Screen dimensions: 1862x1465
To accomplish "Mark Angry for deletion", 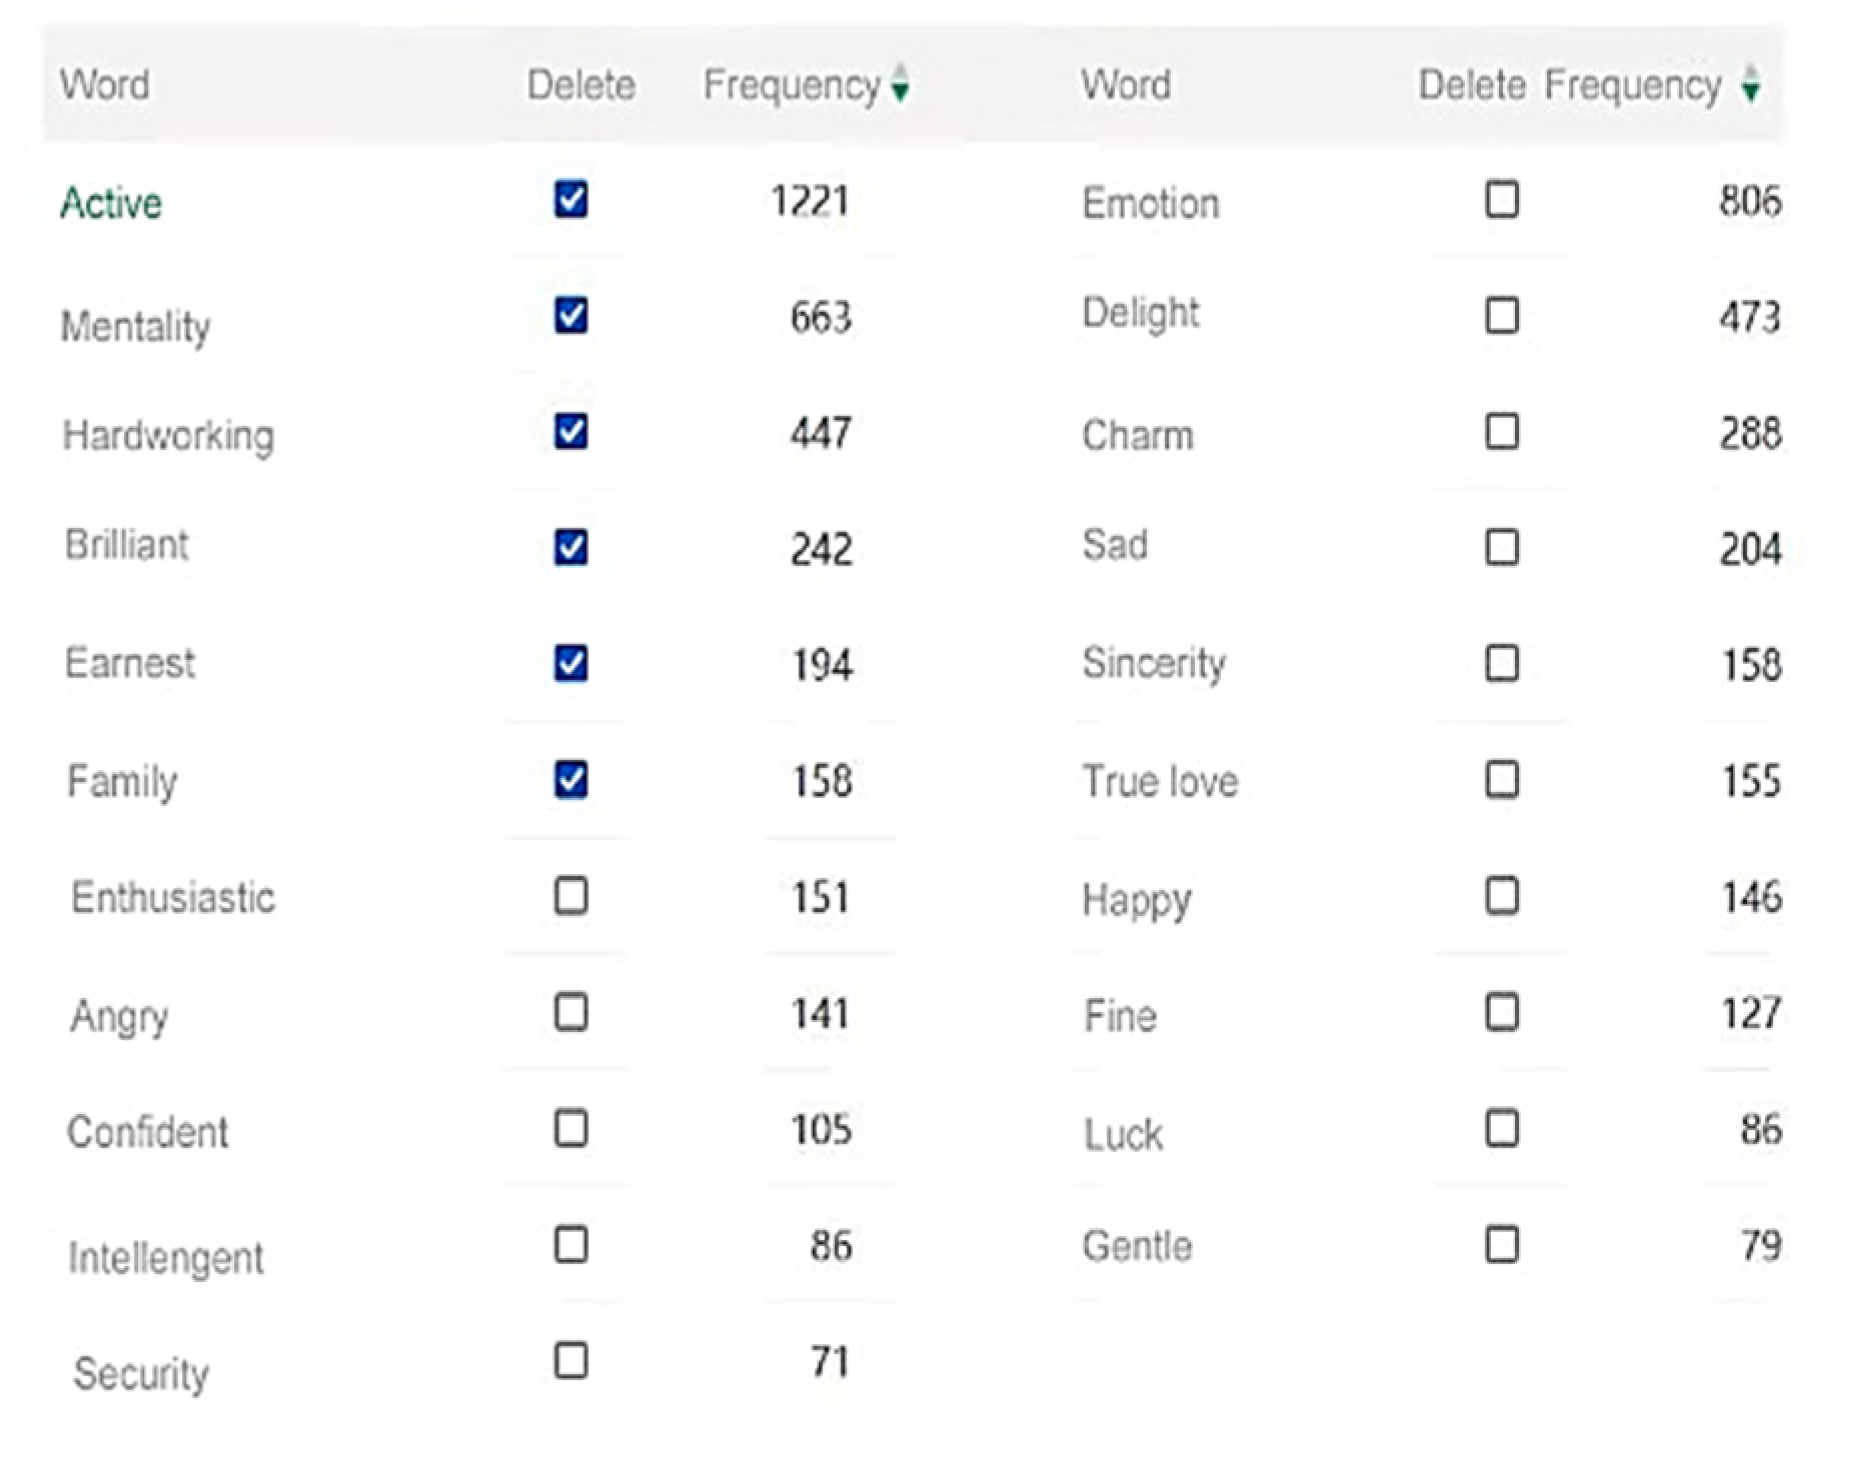I will coord(571,1011).
